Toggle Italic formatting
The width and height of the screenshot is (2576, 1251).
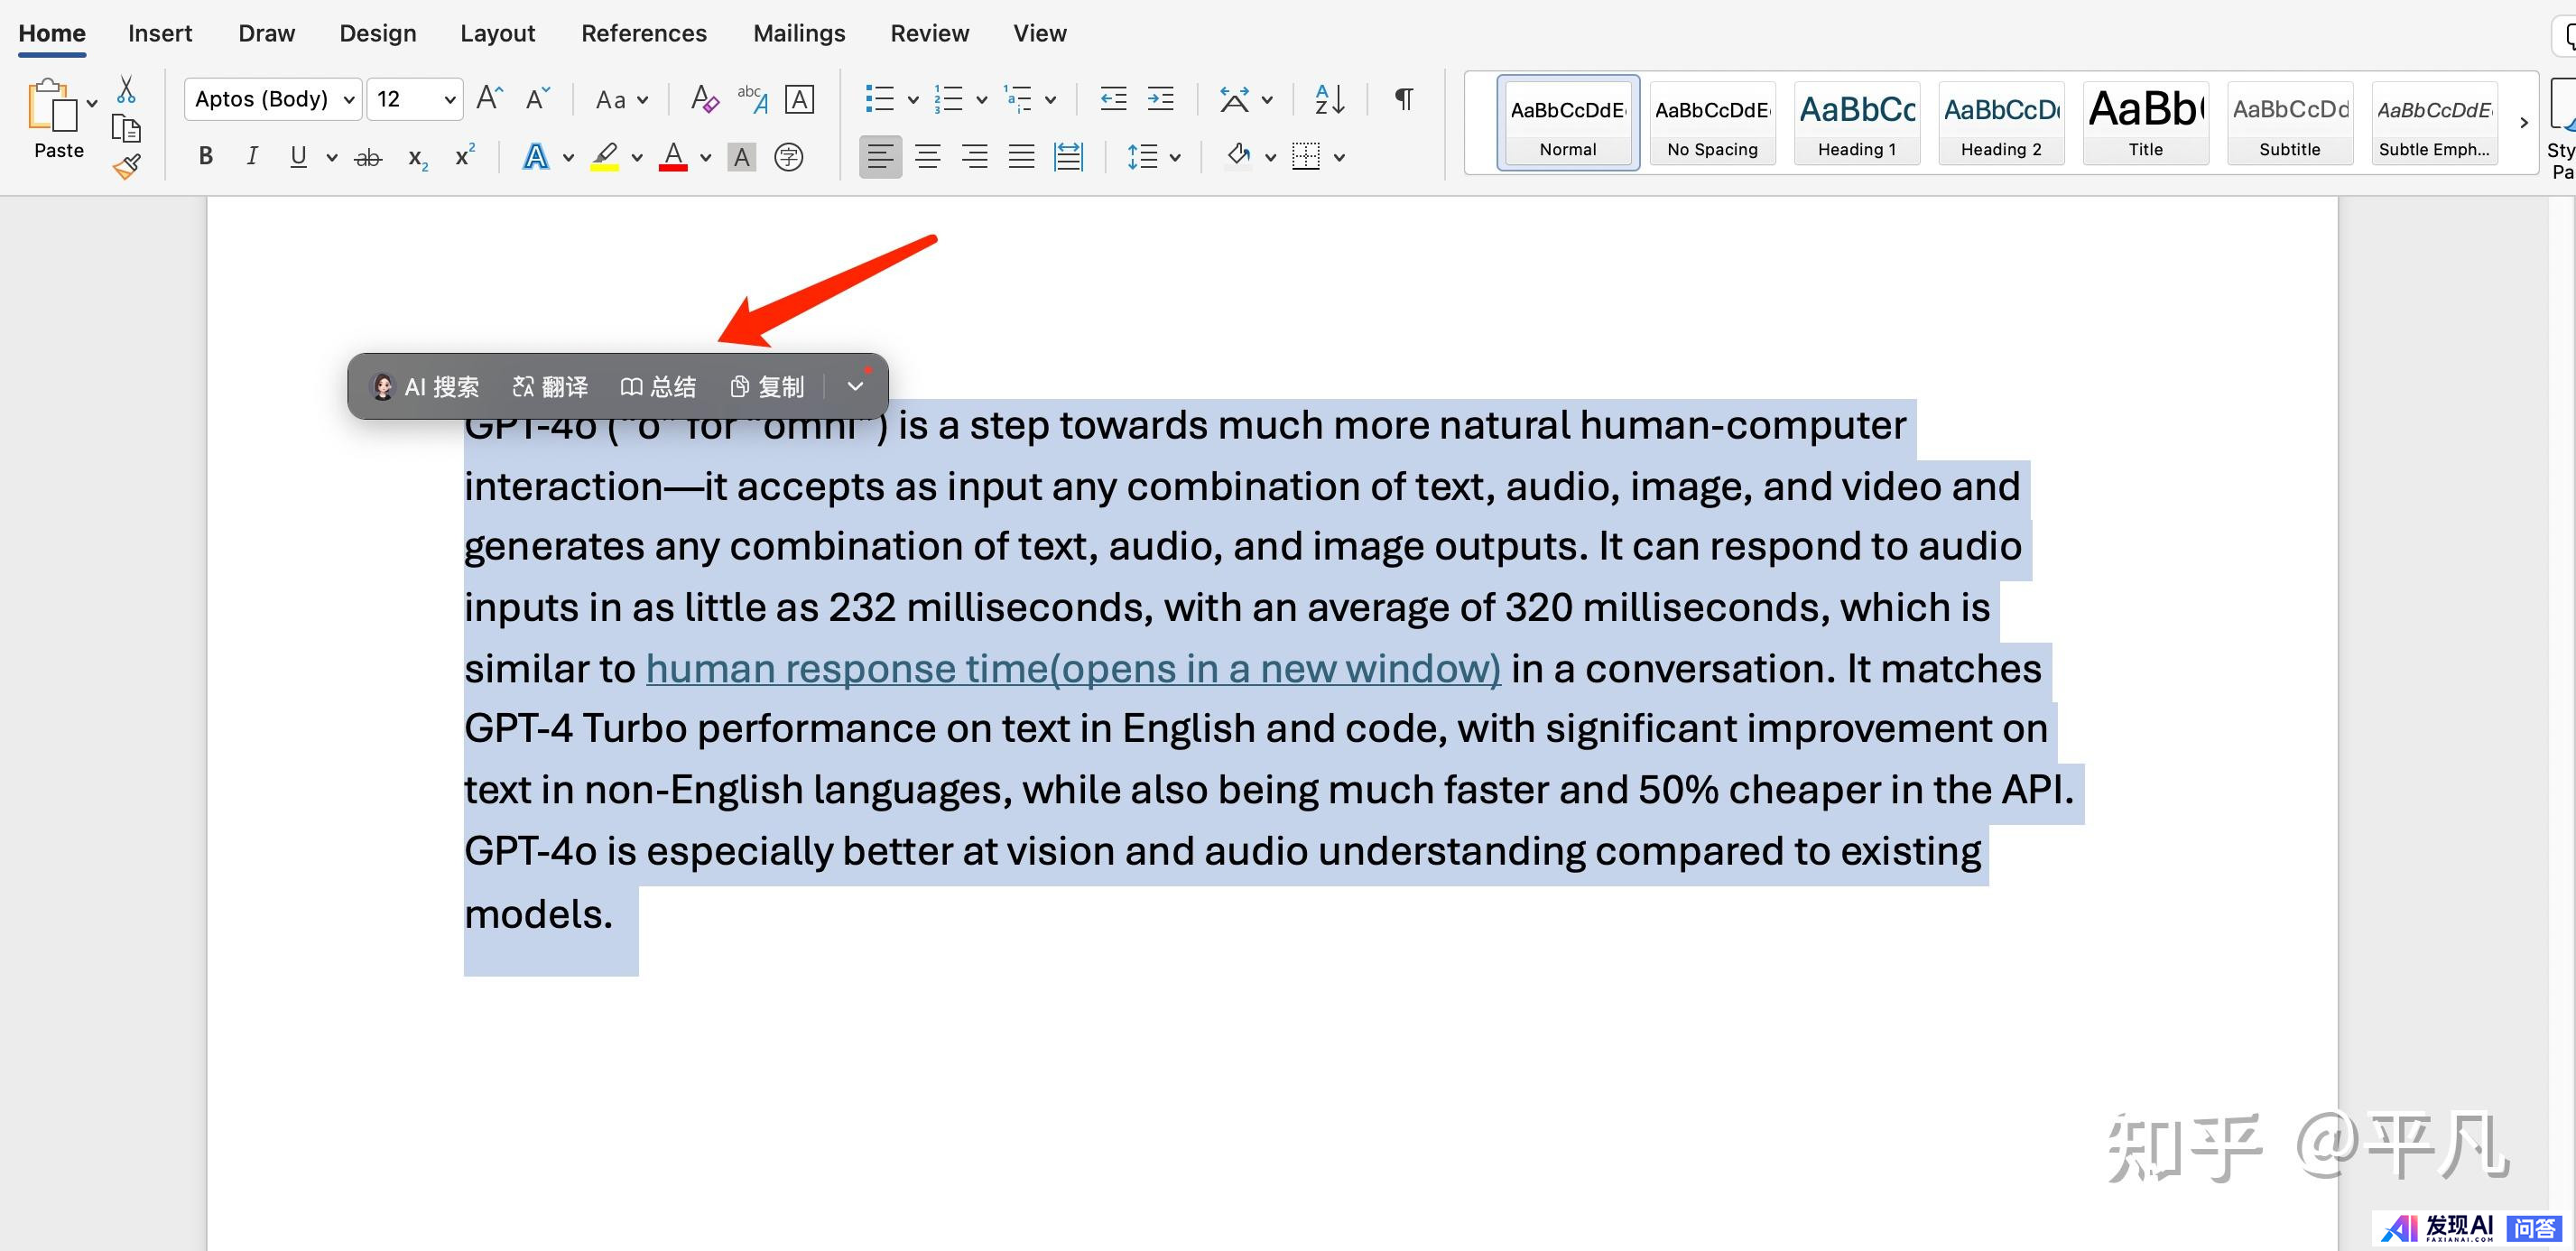tap(252, 157)
